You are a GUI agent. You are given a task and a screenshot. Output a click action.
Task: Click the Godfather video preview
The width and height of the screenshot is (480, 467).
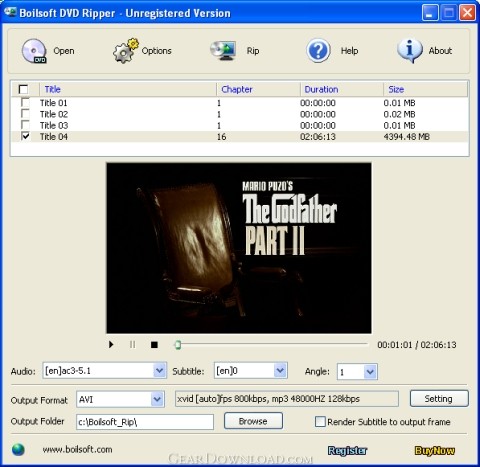pos(239,248)
